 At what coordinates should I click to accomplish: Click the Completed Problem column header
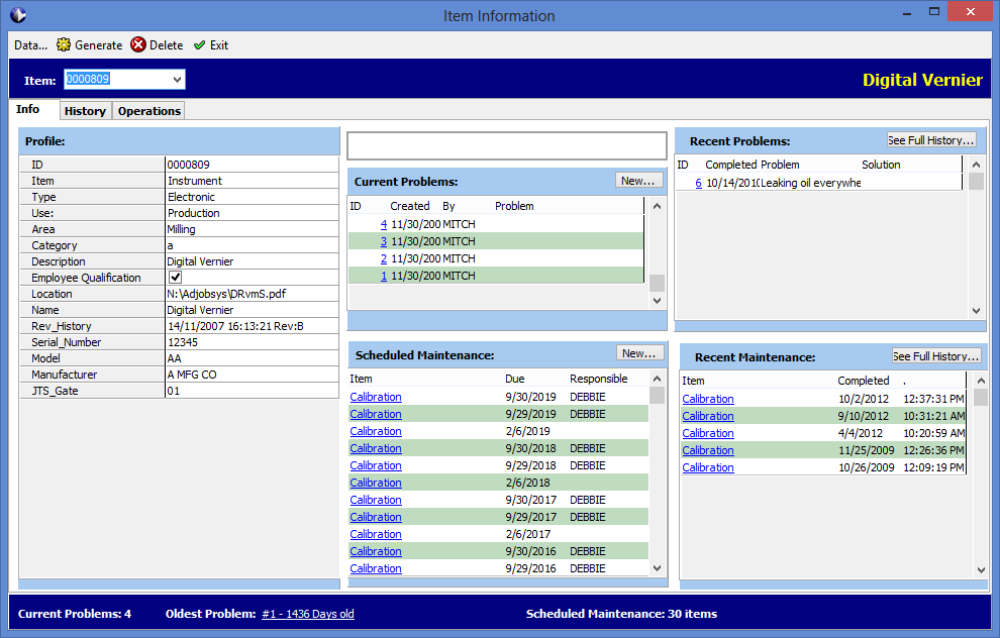click(x=752, y=165)
